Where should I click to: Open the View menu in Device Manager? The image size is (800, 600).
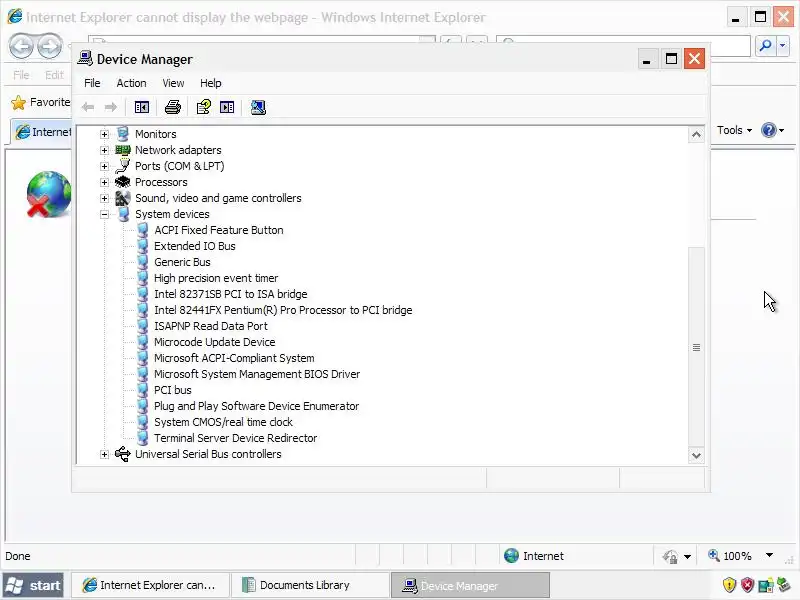coord(173,83)
